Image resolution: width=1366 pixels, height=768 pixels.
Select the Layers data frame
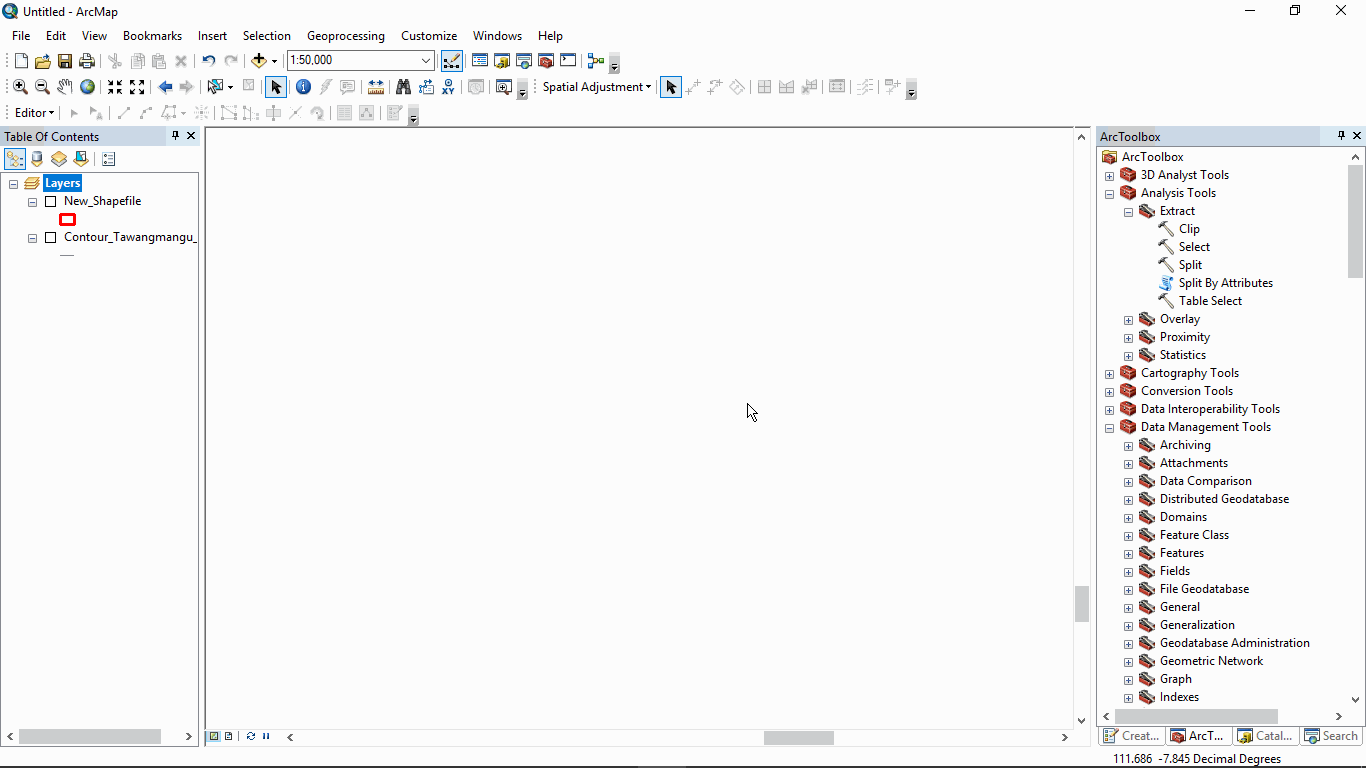tap(62, 183)
